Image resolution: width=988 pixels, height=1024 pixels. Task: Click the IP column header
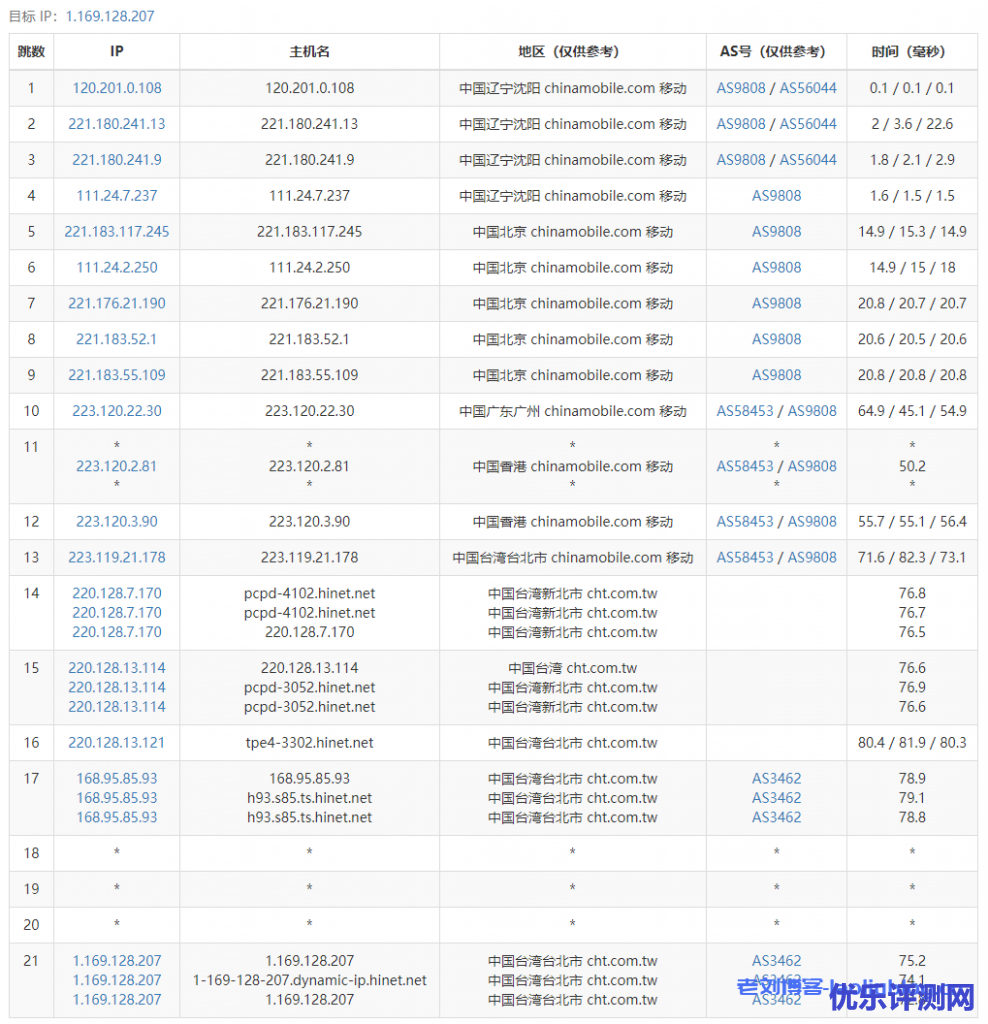click(x=116, y=52)
